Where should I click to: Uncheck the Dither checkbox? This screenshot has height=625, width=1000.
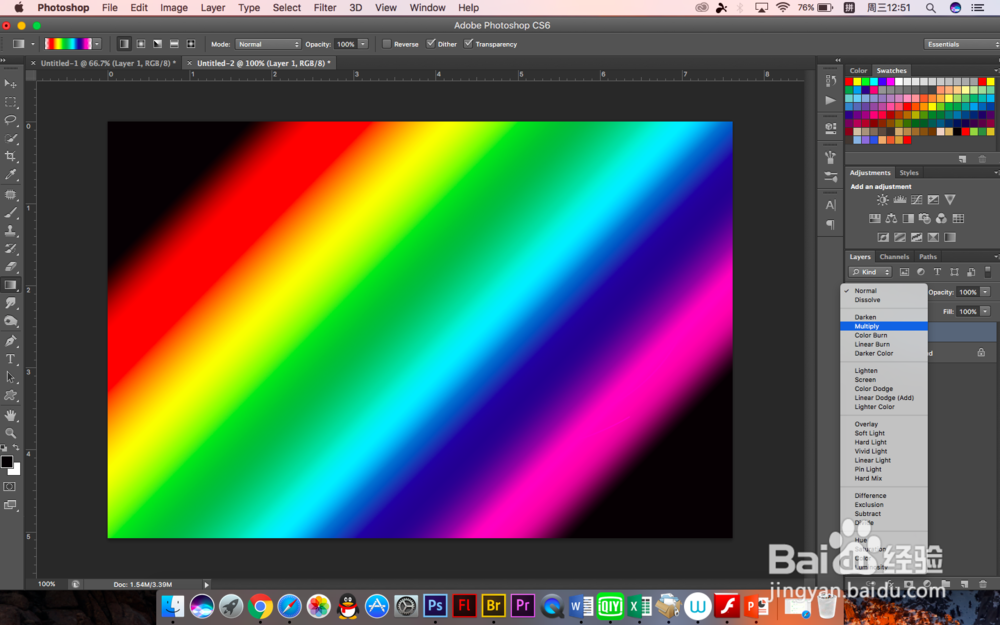coord(430,44)
